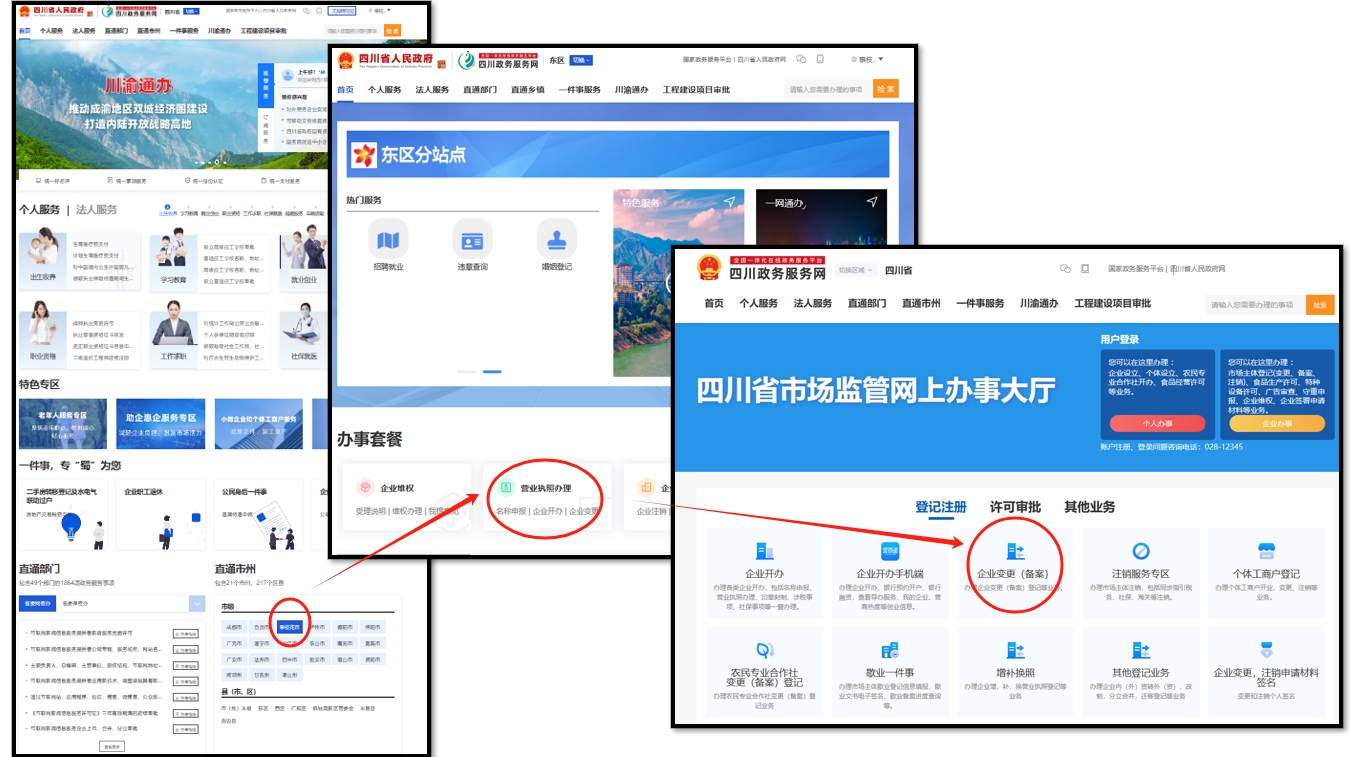Open 直通乡镇 in the 东区 nav bar
This screenshot has width=1350, height=757.
528,90
